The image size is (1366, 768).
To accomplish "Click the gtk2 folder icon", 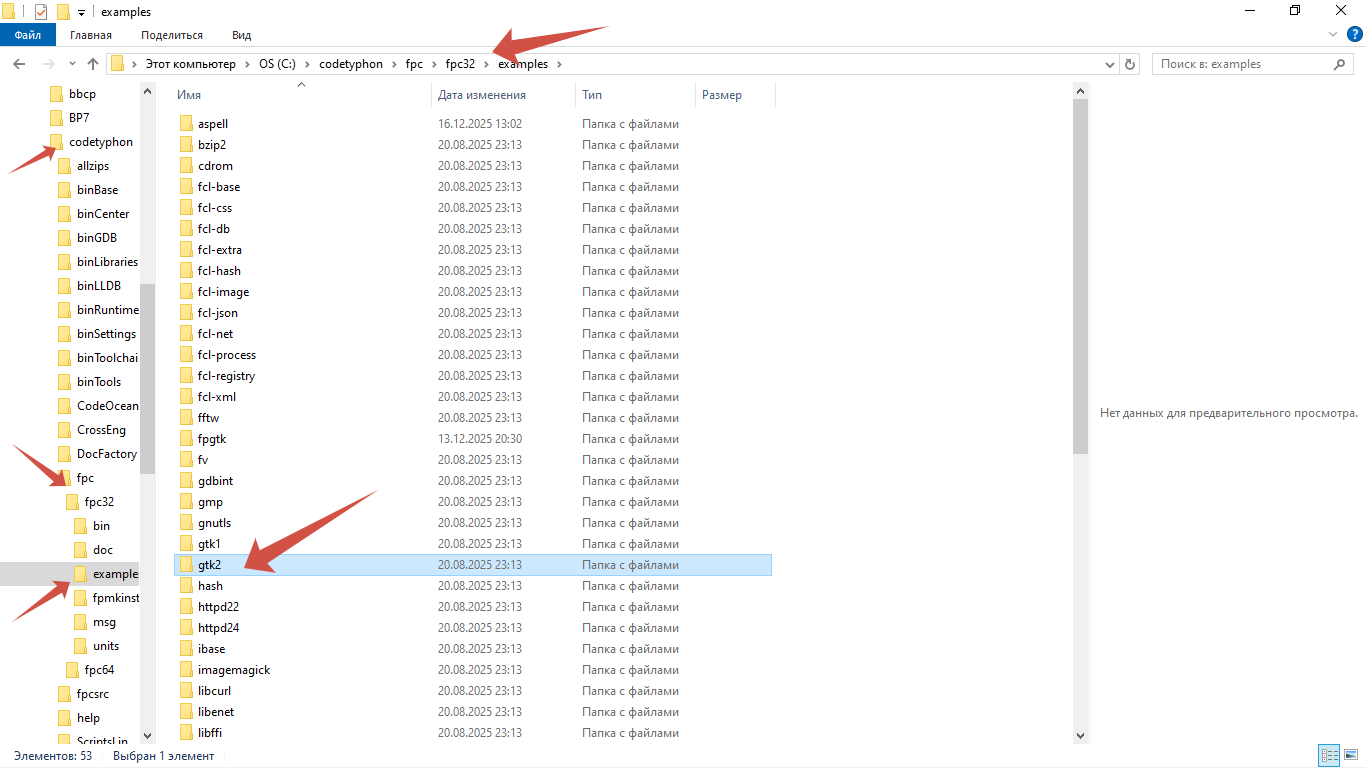I will coord(186,565).
